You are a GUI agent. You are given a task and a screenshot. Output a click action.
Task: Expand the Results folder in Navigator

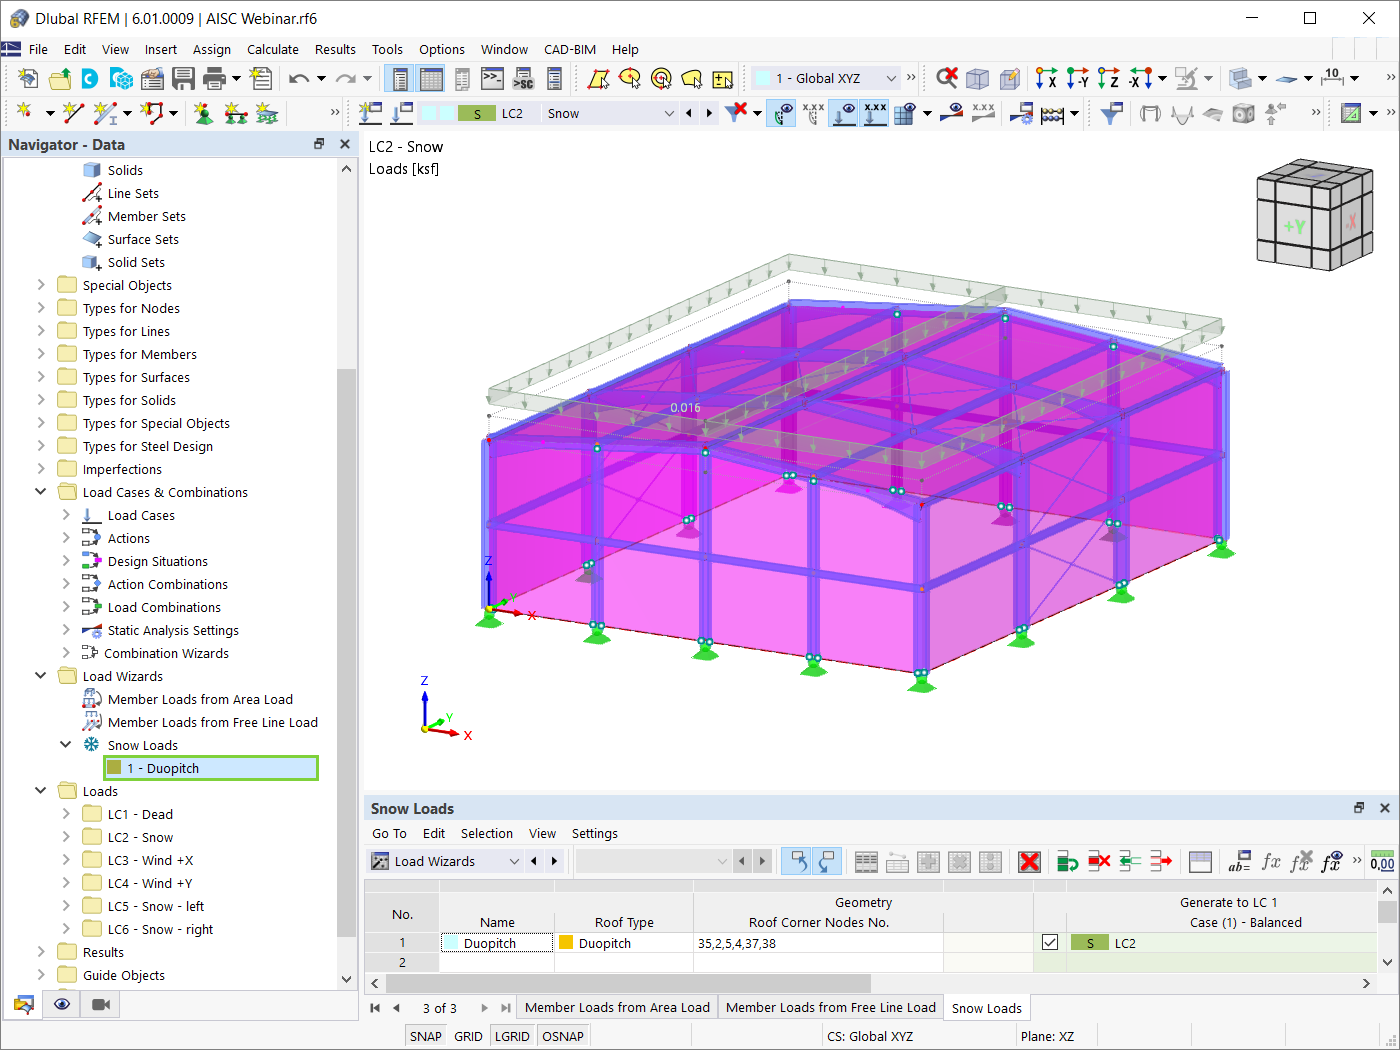point(41,952)
